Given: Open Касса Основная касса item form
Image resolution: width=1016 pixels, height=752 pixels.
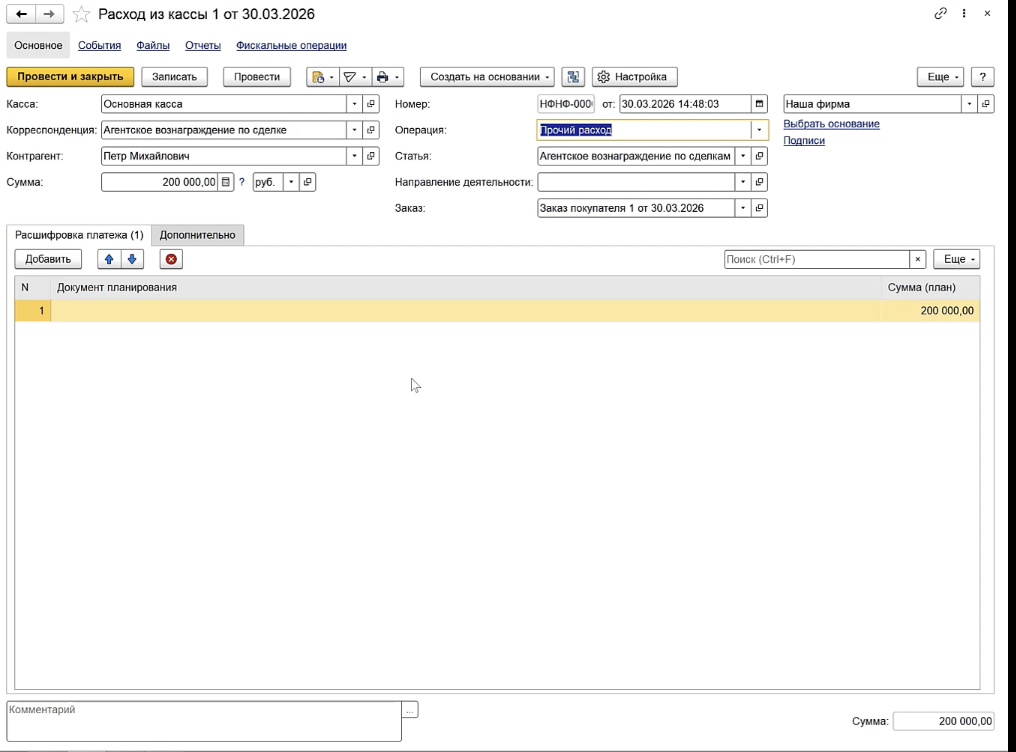Looking at the screenshot, I should click(371, 104).
